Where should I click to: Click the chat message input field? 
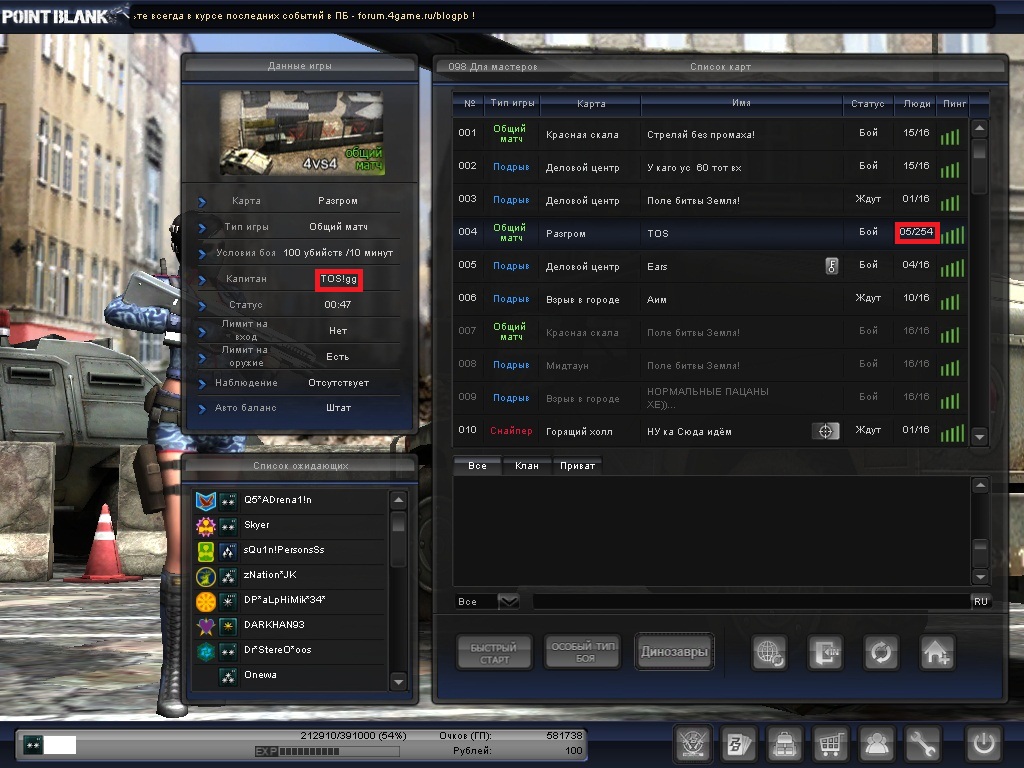pos(751,601)
